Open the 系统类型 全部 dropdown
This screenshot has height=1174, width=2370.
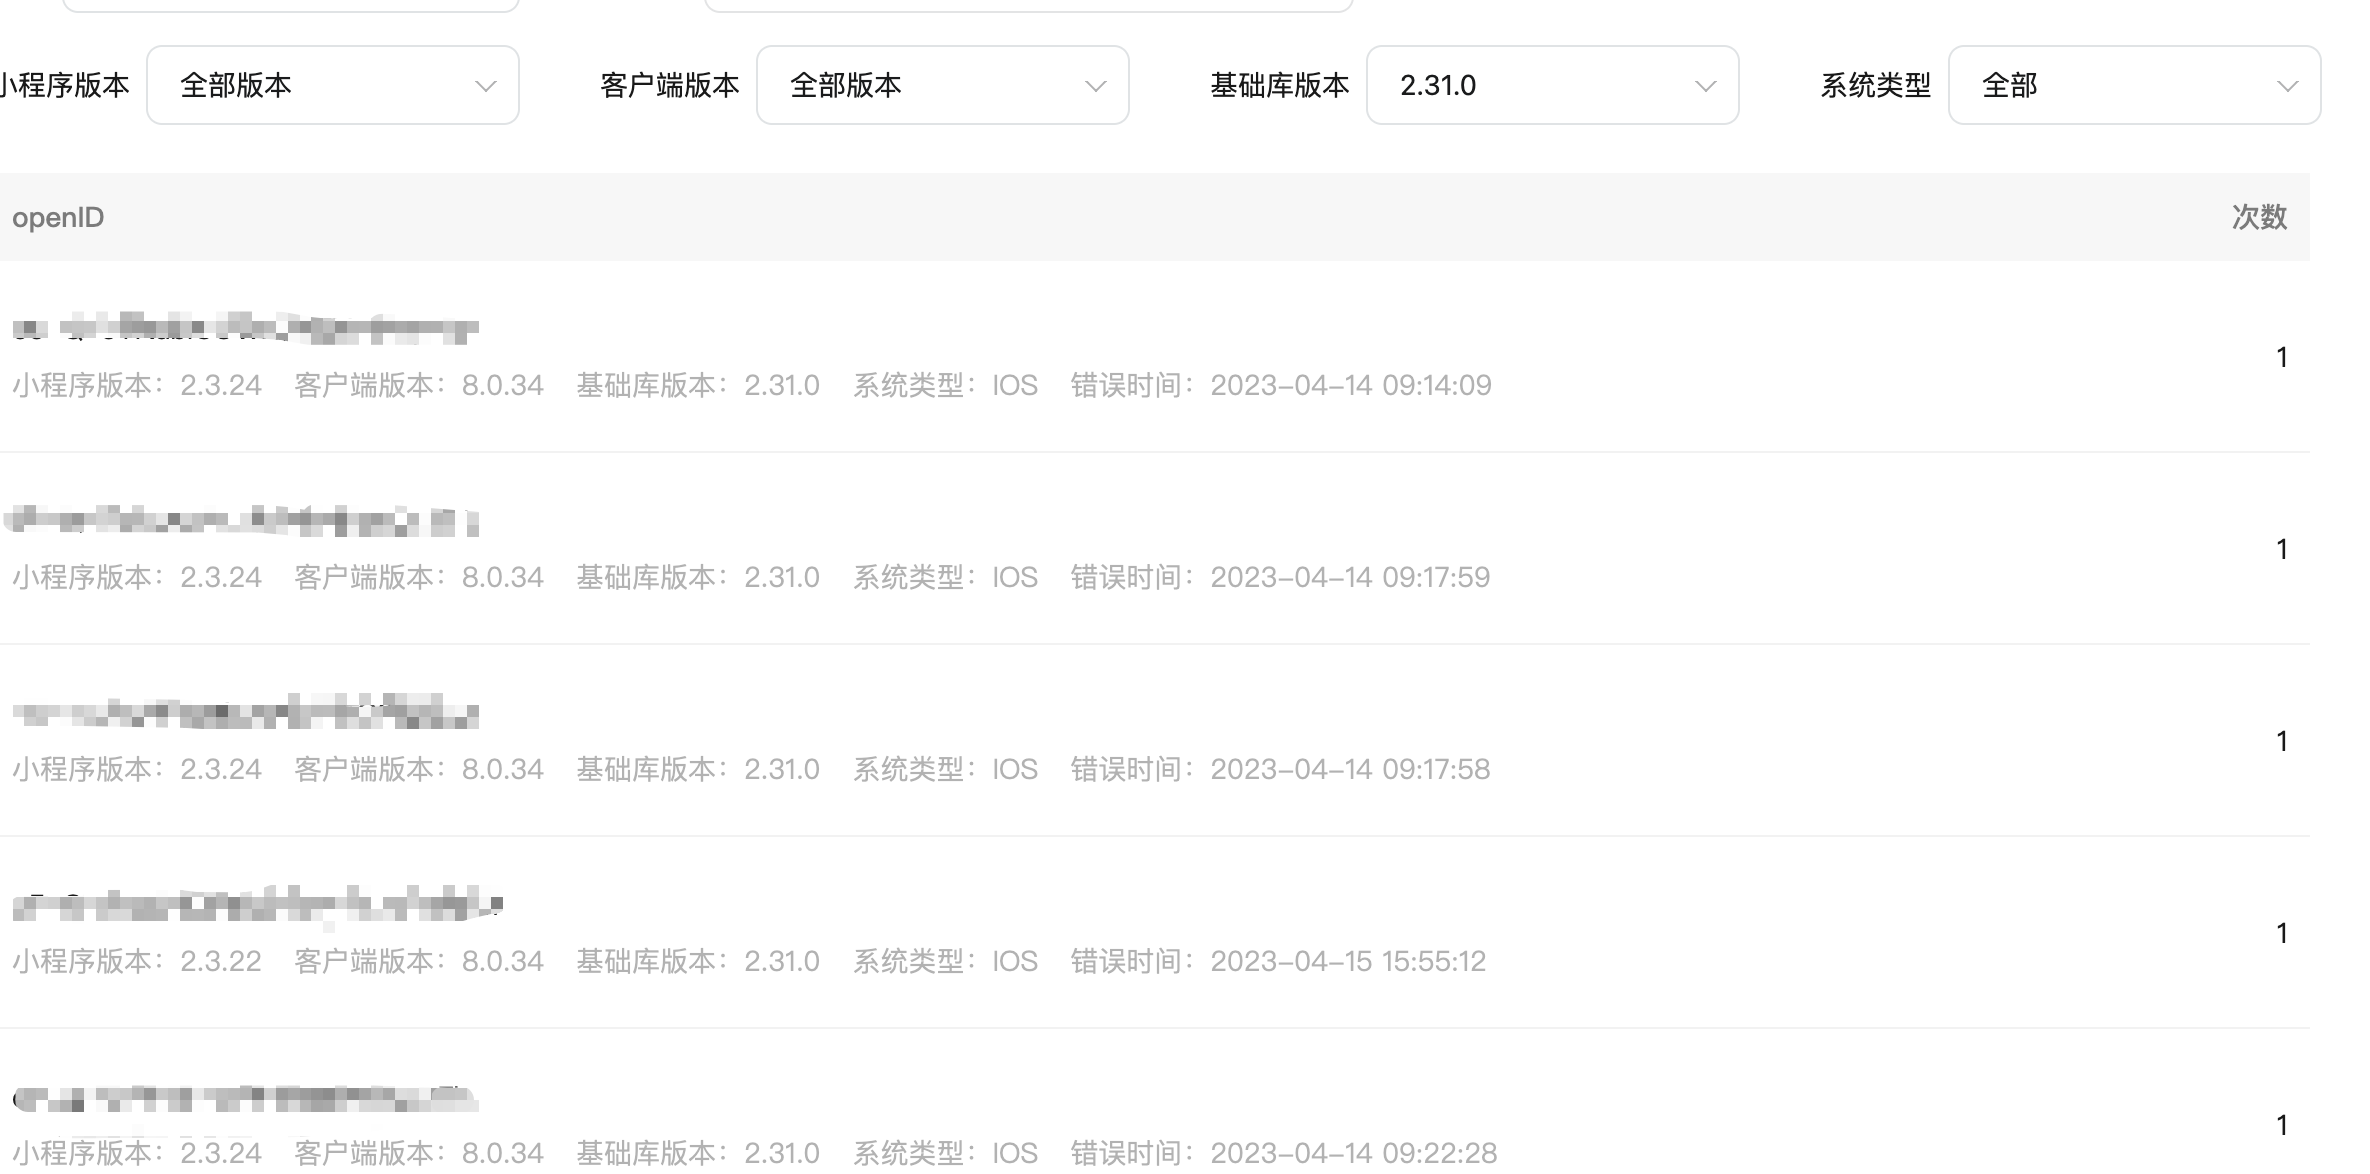coord(2134,85)
